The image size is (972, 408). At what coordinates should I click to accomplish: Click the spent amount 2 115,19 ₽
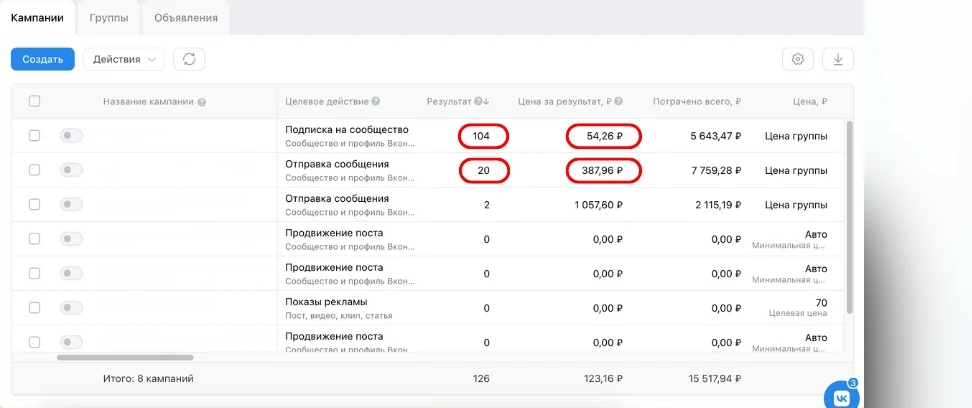(717, 205)
